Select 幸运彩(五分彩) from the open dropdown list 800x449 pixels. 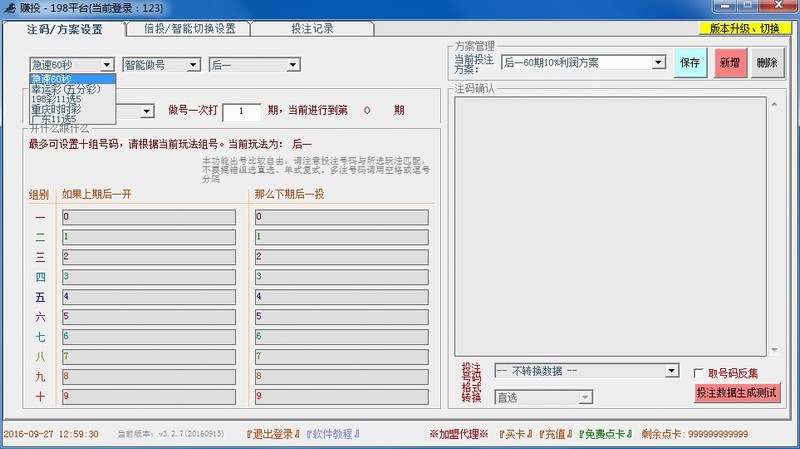point(65,89)
